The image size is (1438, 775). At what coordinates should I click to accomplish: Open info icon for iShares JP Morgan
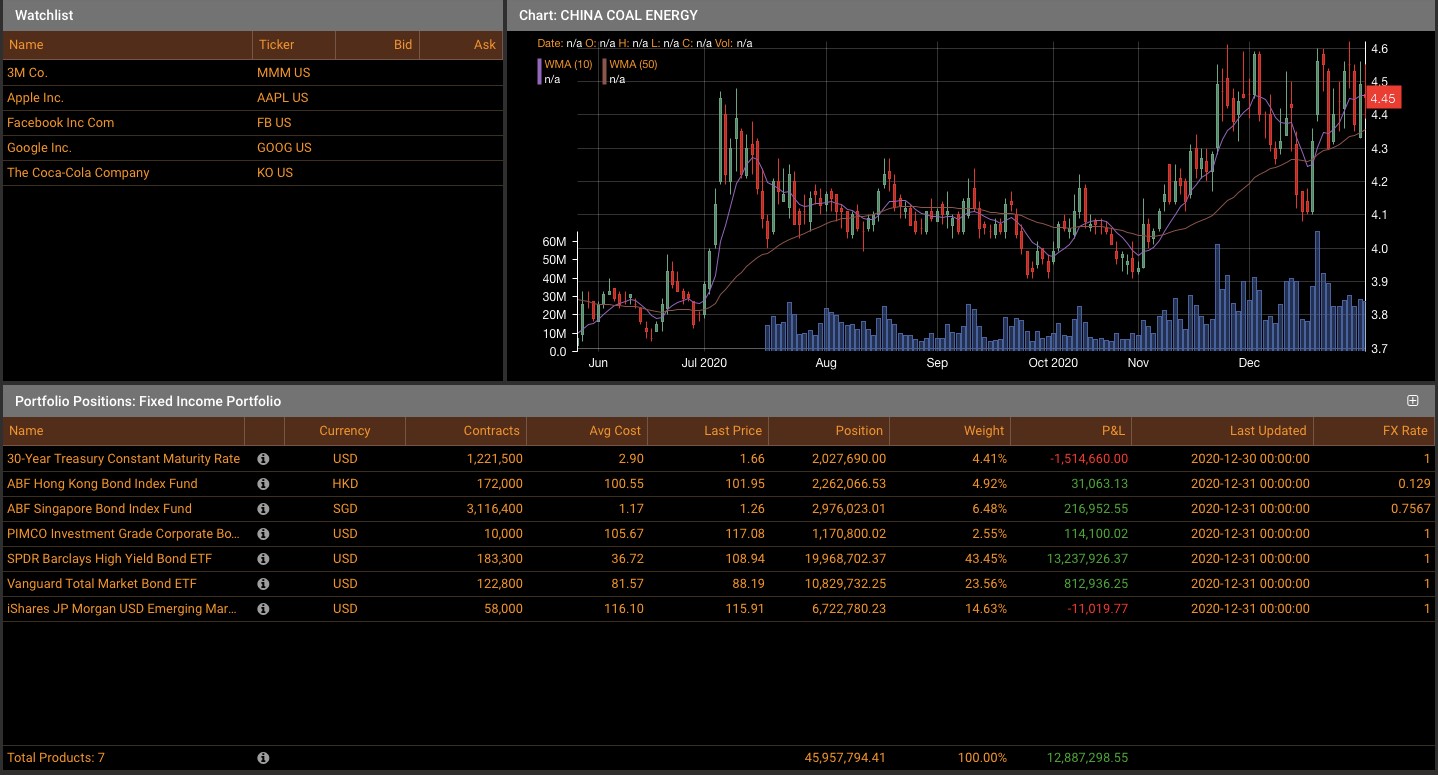(x=263, y=609)
